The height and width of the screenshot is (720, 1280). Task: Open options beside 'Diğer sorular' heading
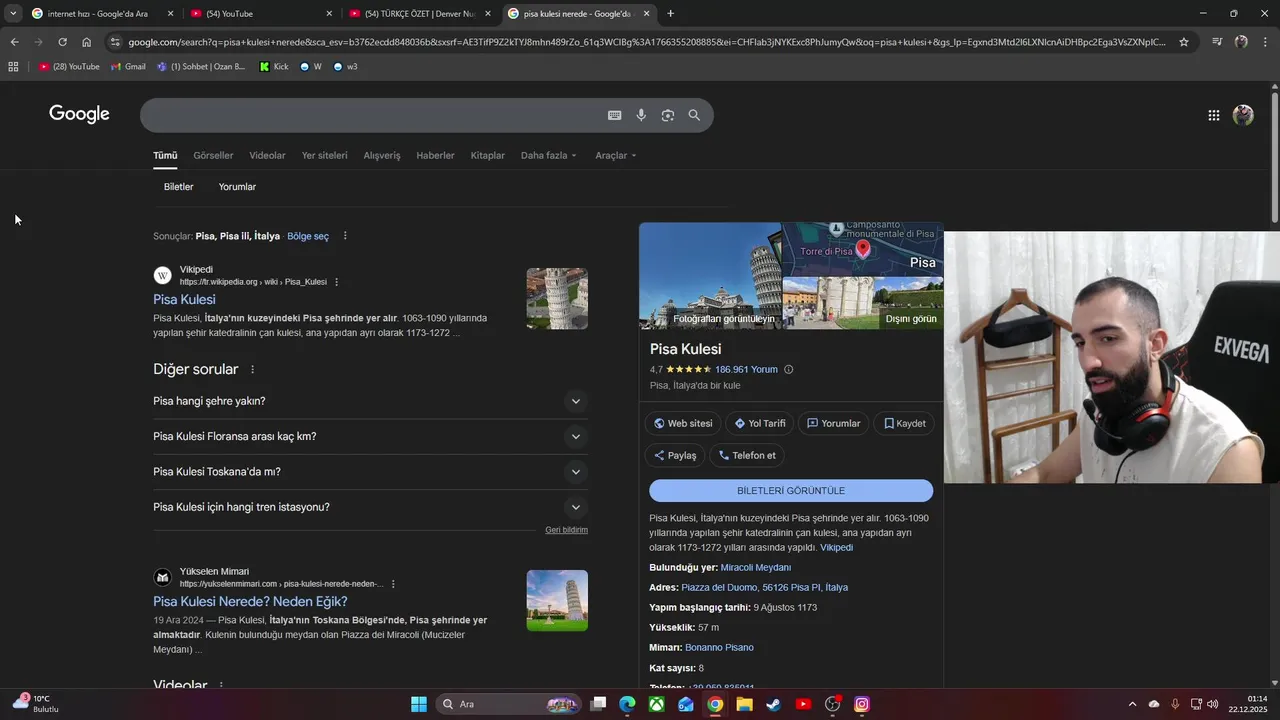(x=252, y=370)
